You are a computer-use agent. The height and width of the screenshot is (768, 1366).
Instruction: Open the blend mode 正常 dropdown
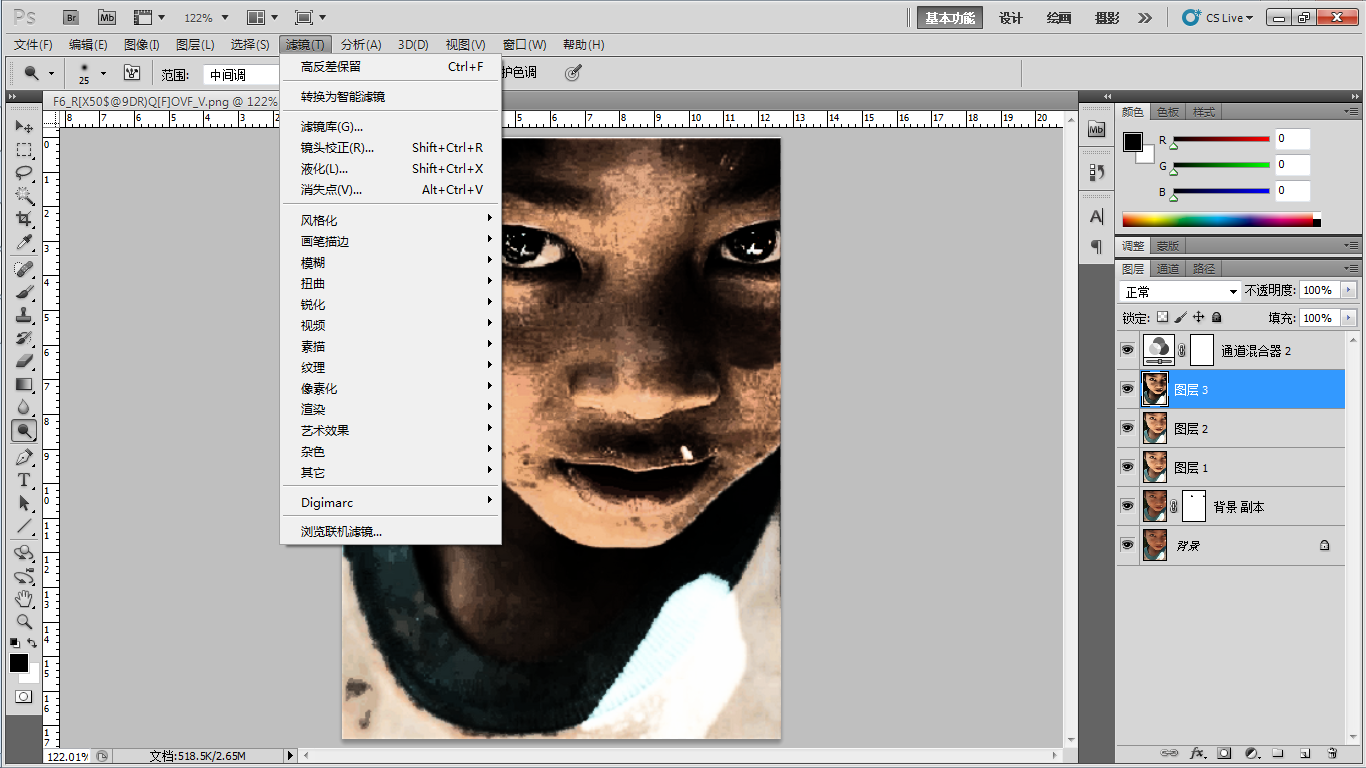tap(1179, 291)
